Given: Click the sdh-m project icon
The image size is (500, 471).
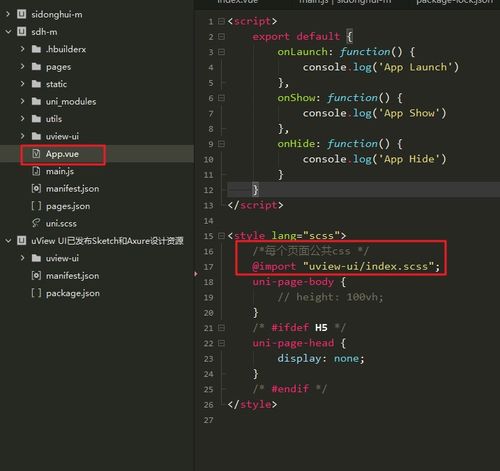Looking at the screenshot, I should pyautogui.click(x=21, y=32).
